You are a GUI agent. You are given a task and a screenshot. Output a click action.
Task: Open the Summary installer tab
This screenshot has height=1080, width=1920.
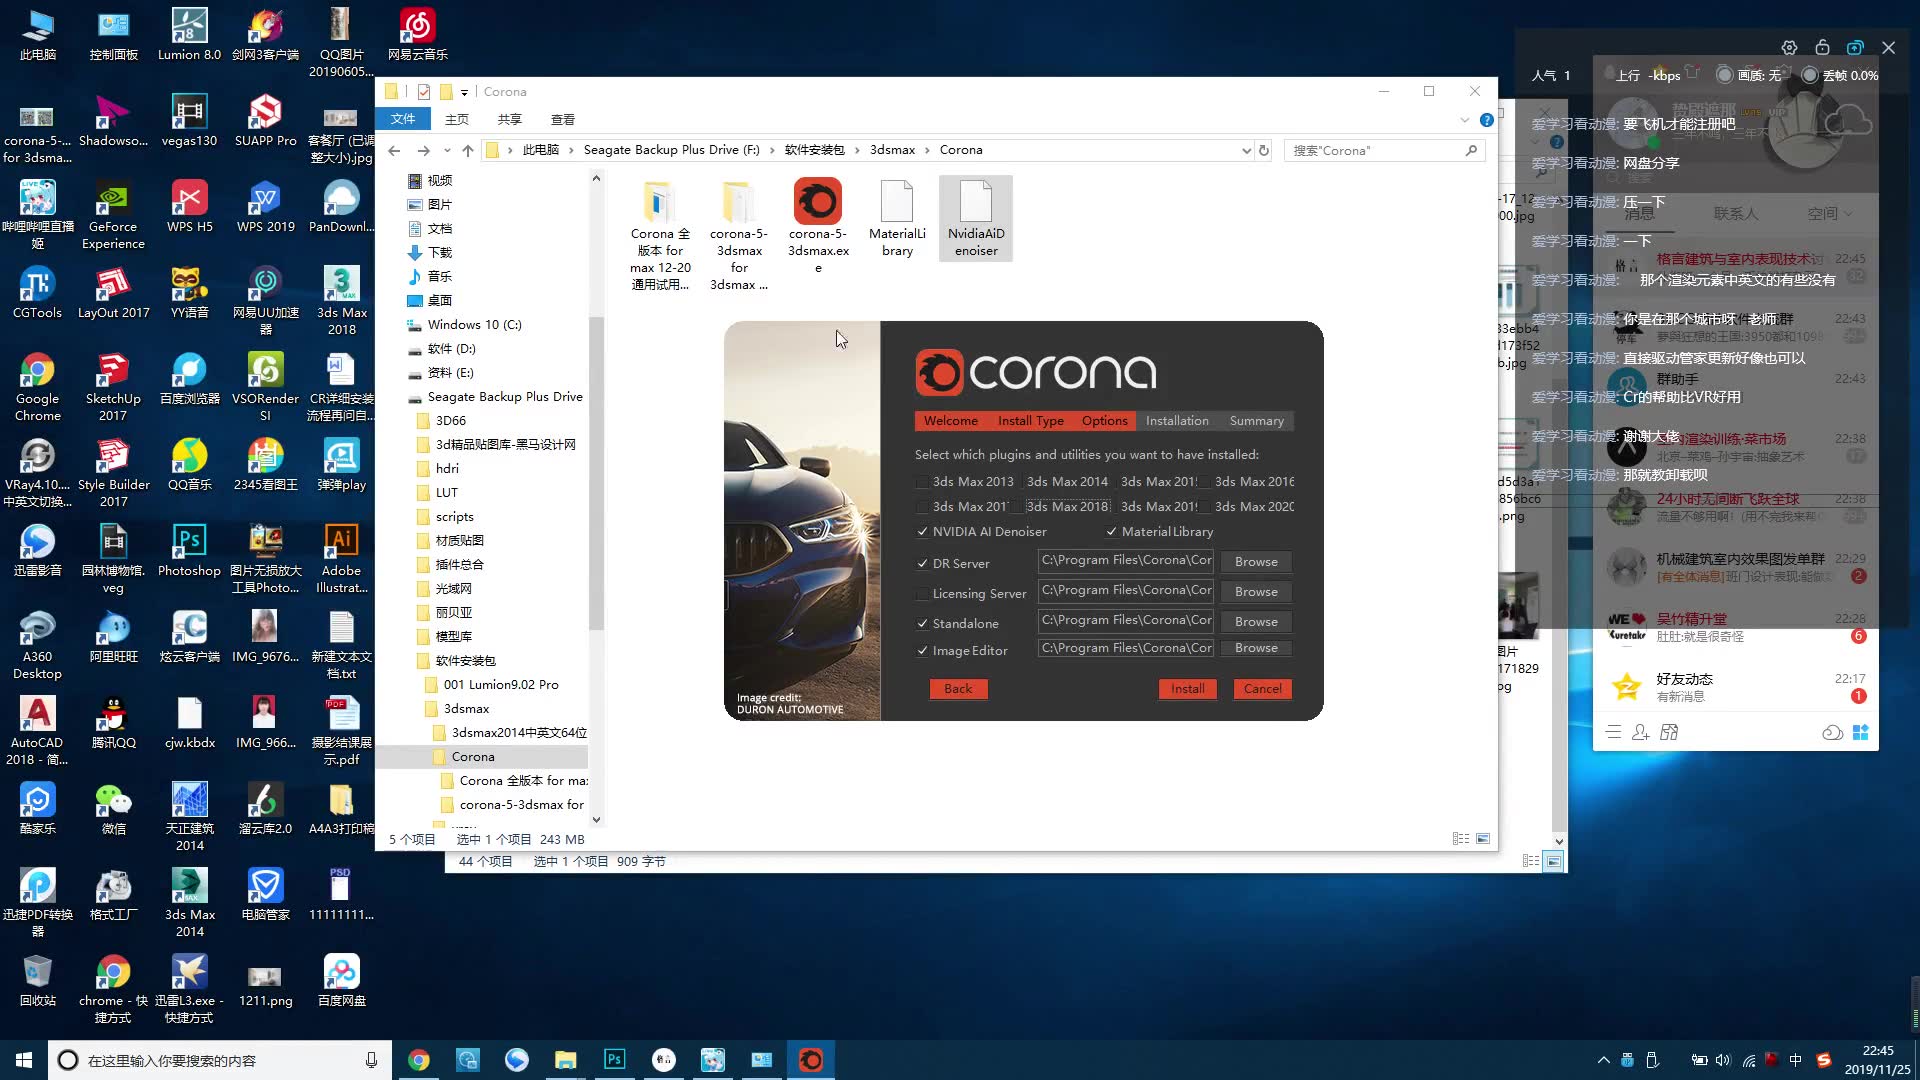coord(1256,421)
